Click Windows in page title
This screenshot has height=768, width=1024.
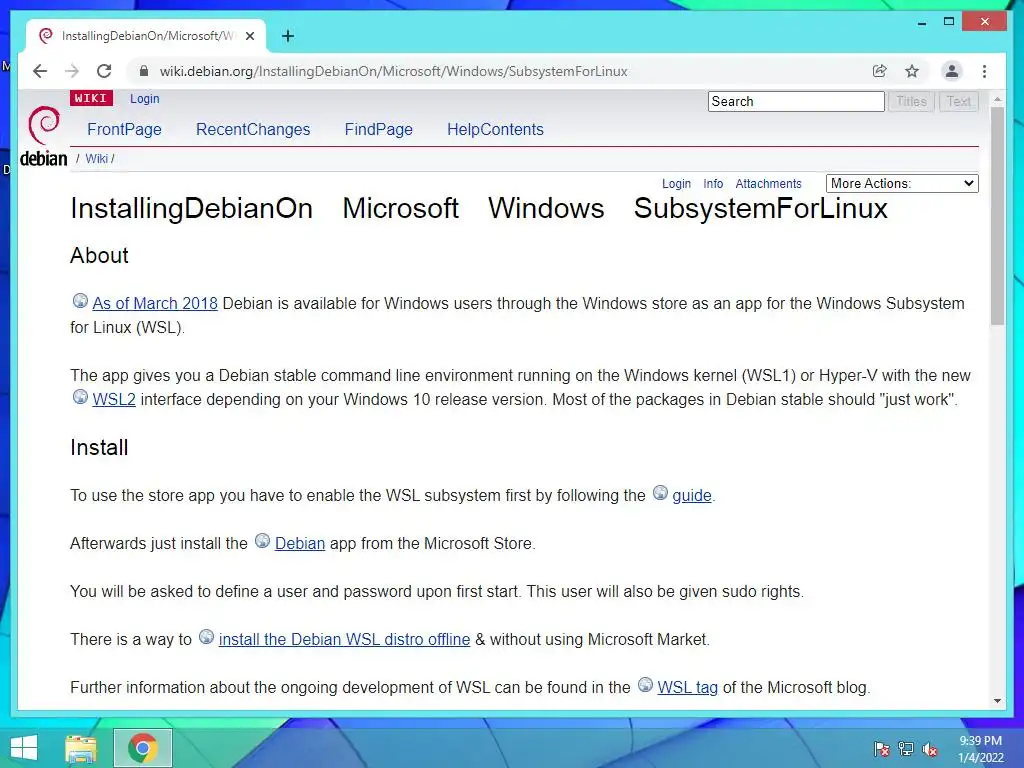(546, 209)
